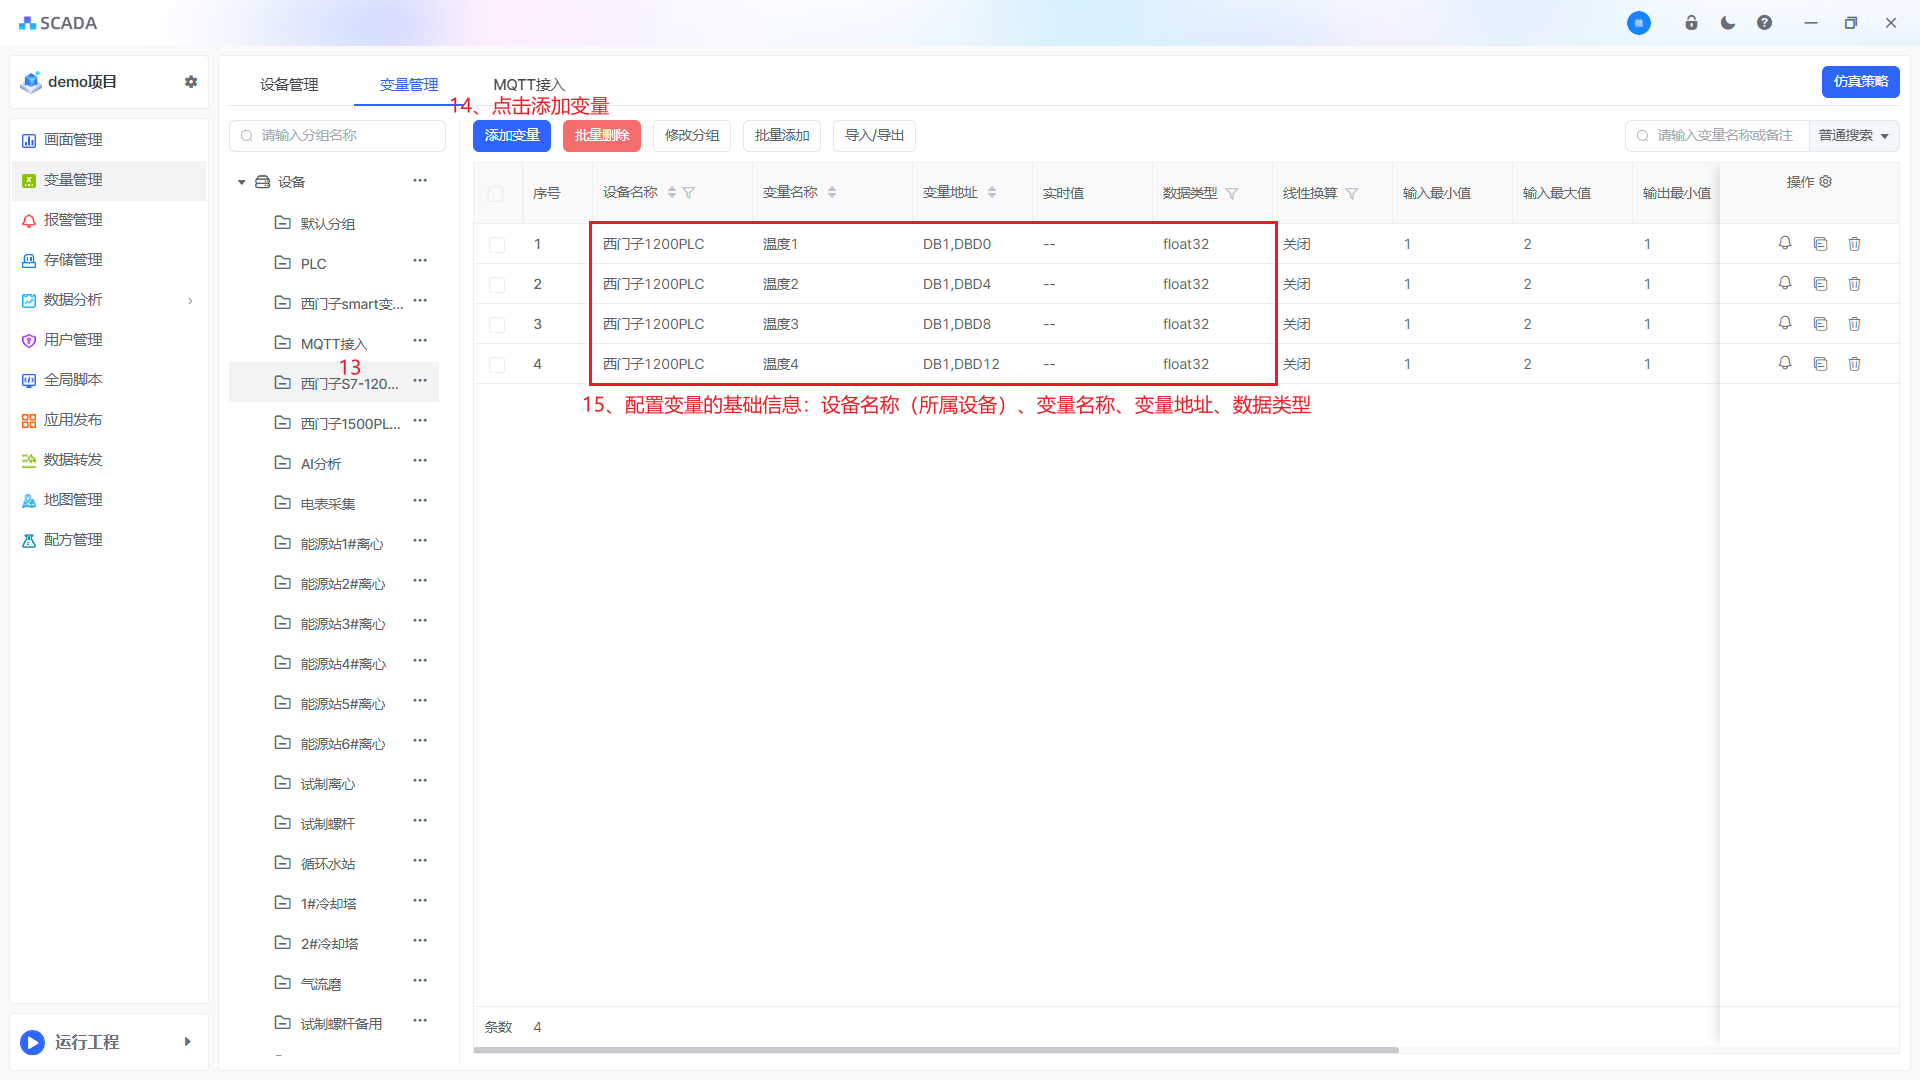Screen dimensions: 1920x1080
Task: Open column settings gear next to 操作
Action: [x=1826, y=182]
